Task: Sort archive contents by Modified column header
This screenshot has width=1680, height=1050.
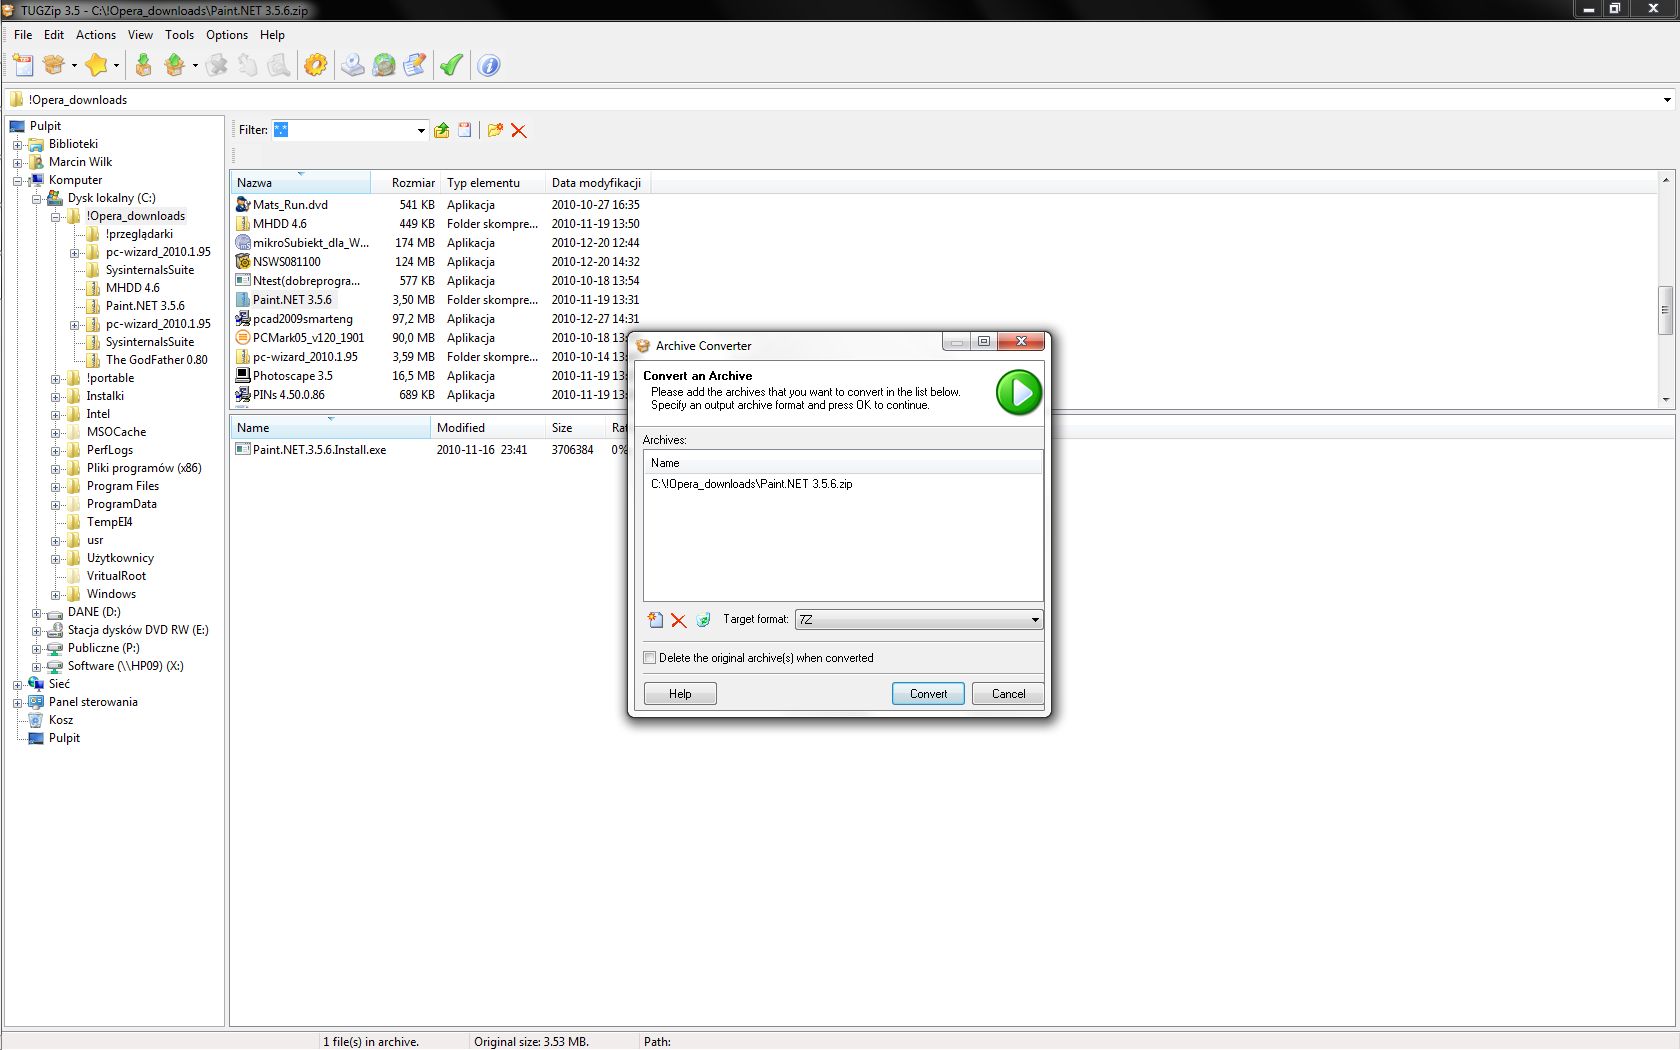Action: (x=487, y=428)
